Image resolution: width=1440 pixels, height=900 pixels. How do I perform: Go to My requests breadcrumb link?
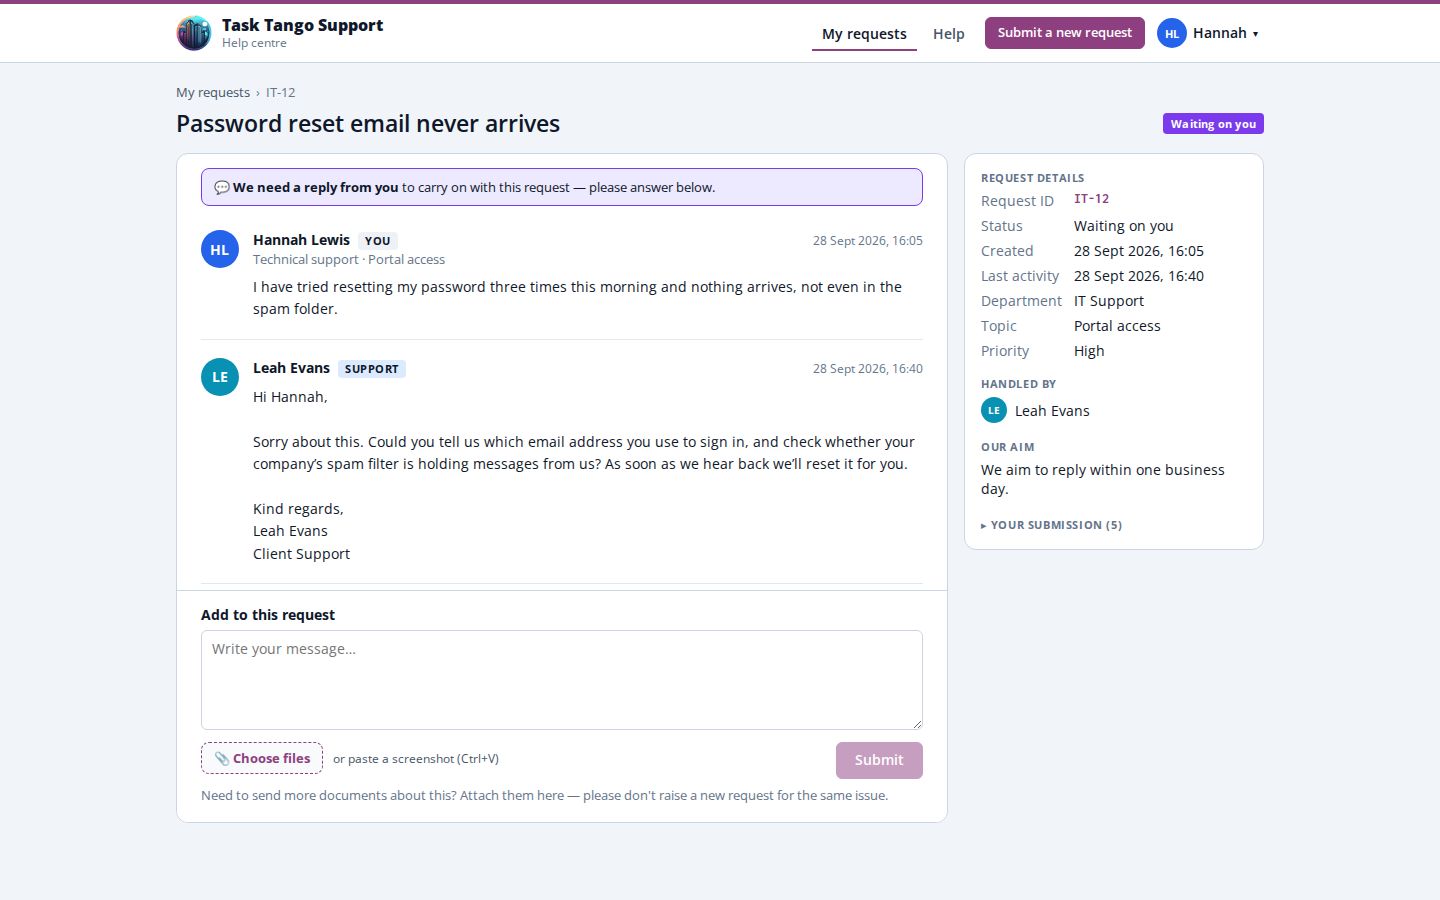213,92
